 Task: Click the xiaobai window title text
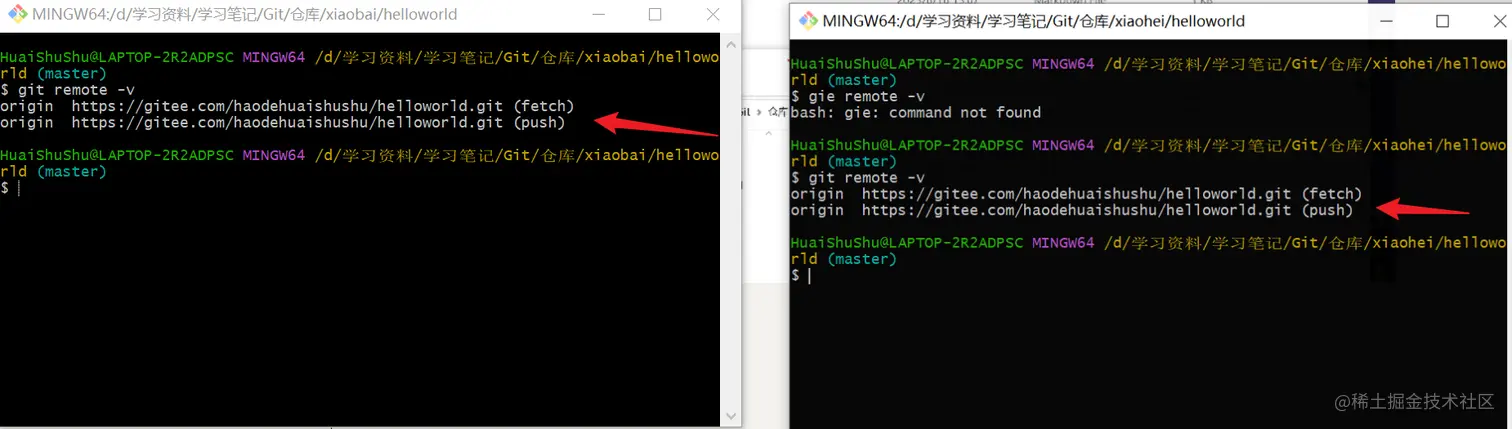click(245, 14)
